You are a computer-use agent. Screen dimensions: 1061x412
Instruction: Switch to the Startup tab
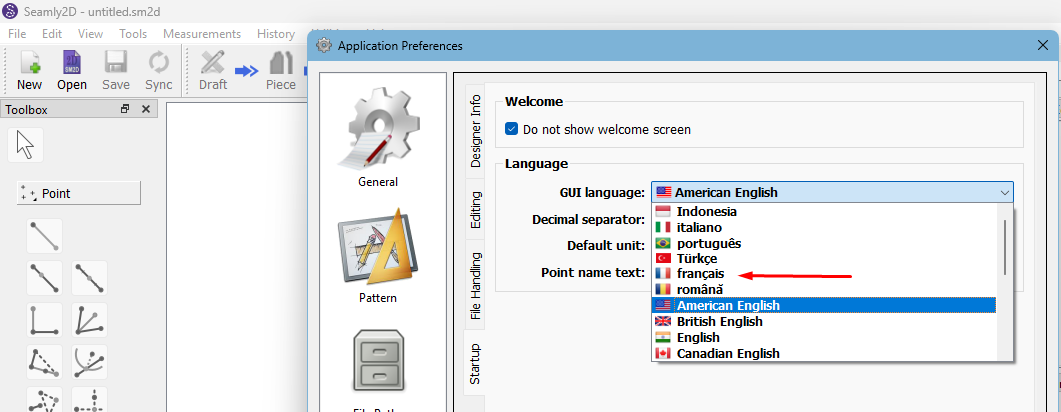point(476,364)
